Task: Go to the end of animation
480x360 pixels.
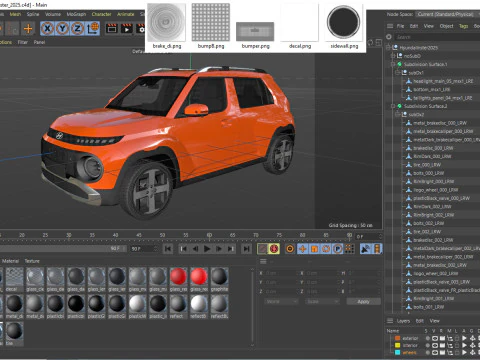Action: (246, 249)
